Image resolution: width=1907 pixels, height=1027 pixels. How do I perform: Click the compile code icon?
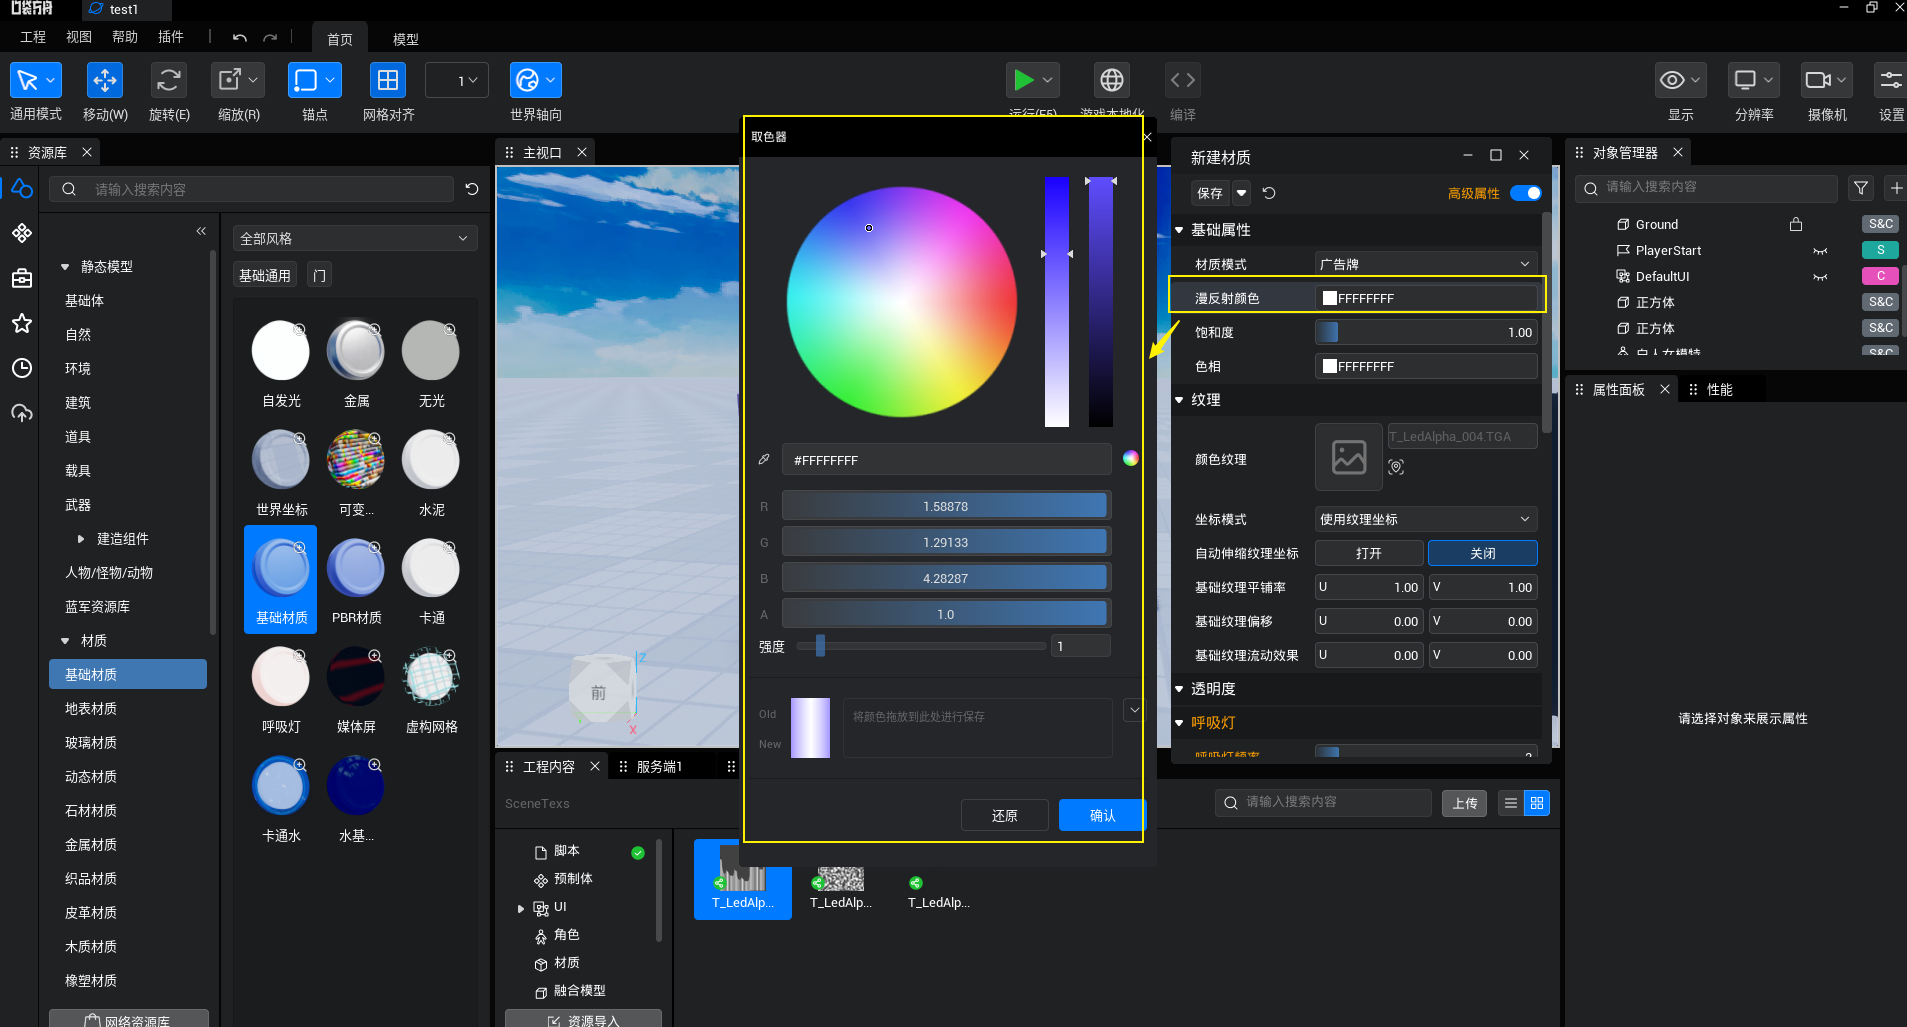point(1183,80)
